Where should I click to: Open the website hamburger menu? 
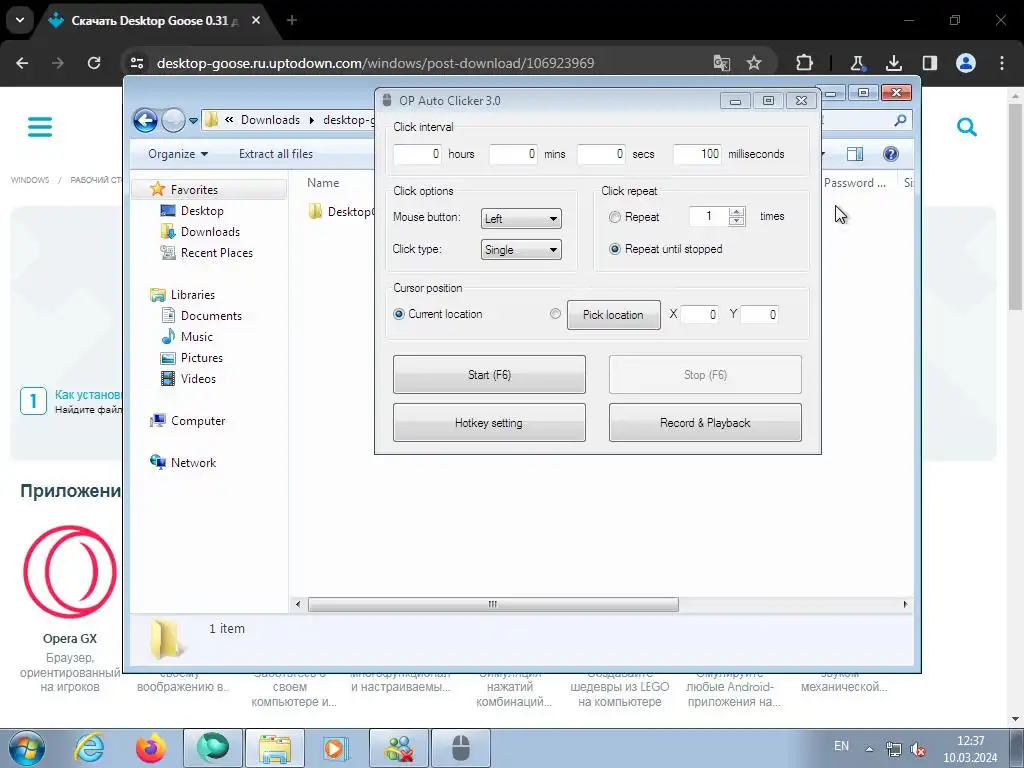click(40, 127)
